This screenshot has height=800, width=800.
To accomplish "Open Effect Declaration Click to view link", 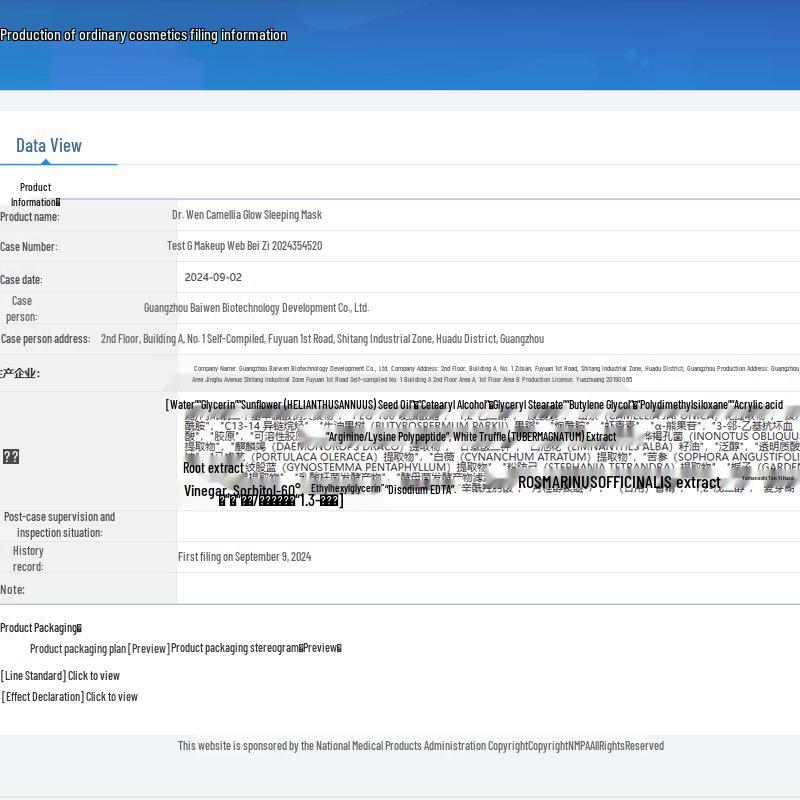I will (x=69, y=696).
